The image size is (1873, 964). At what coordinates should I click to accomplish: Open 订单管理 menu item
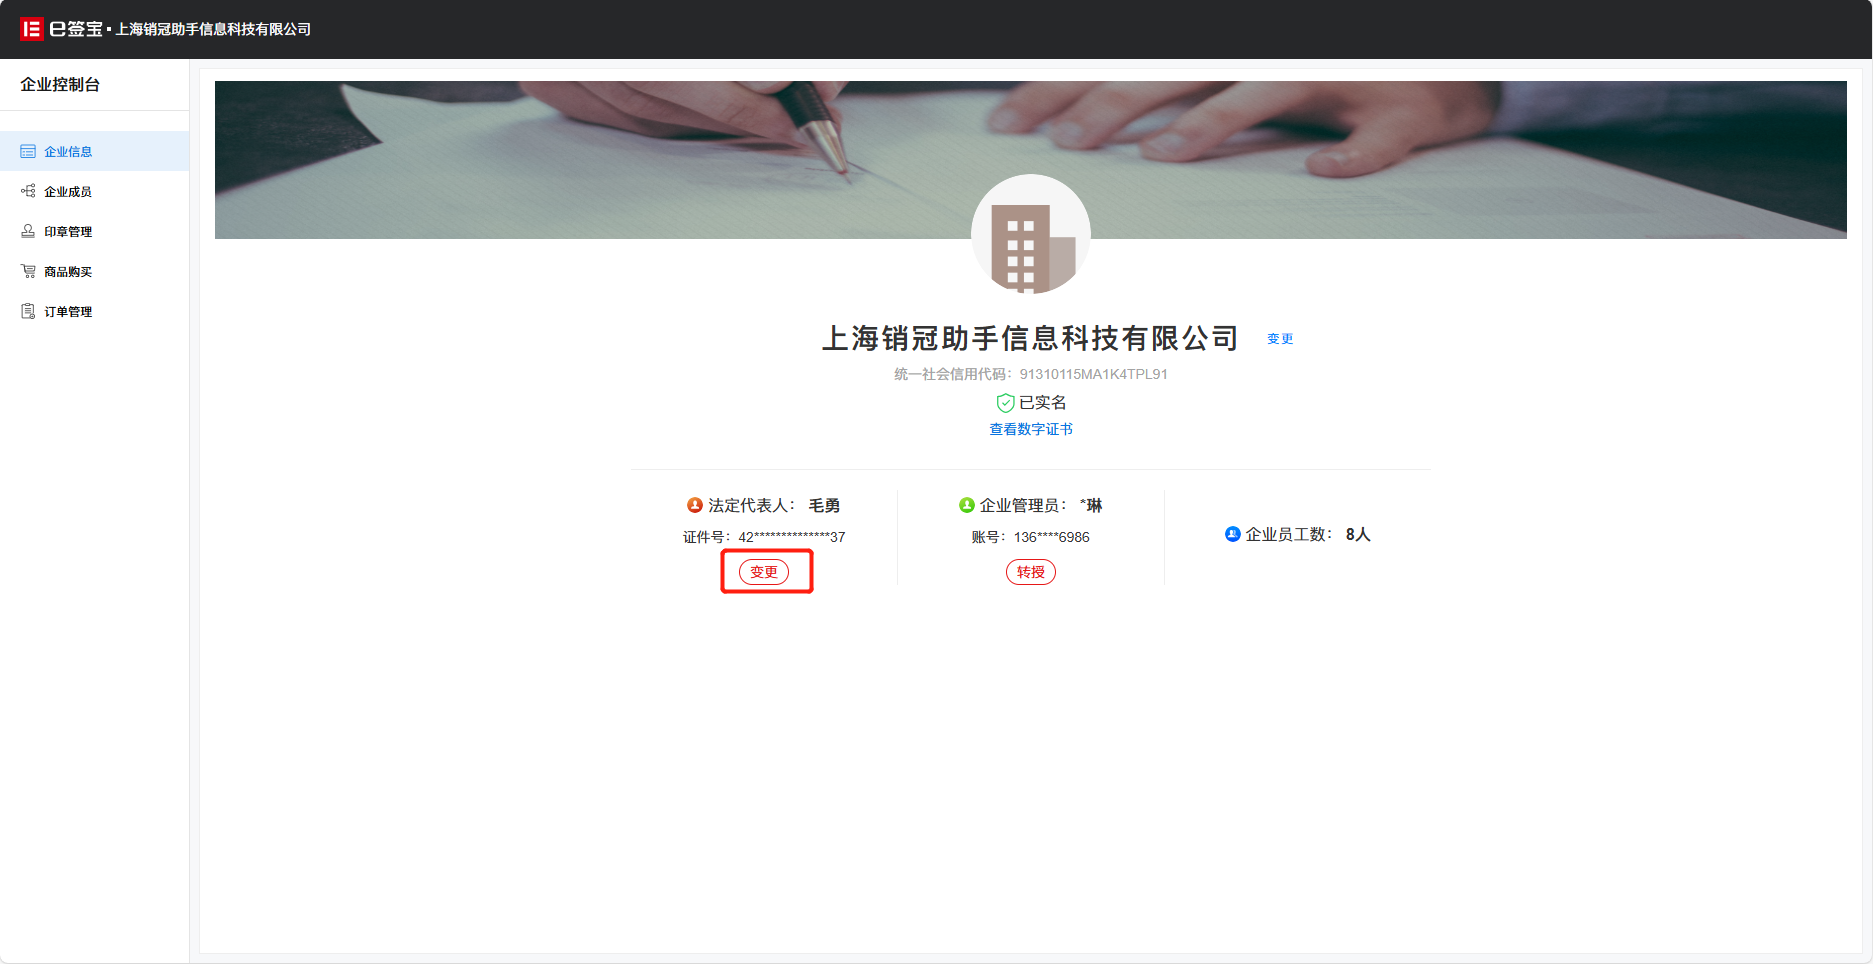(x=94, y=311)
